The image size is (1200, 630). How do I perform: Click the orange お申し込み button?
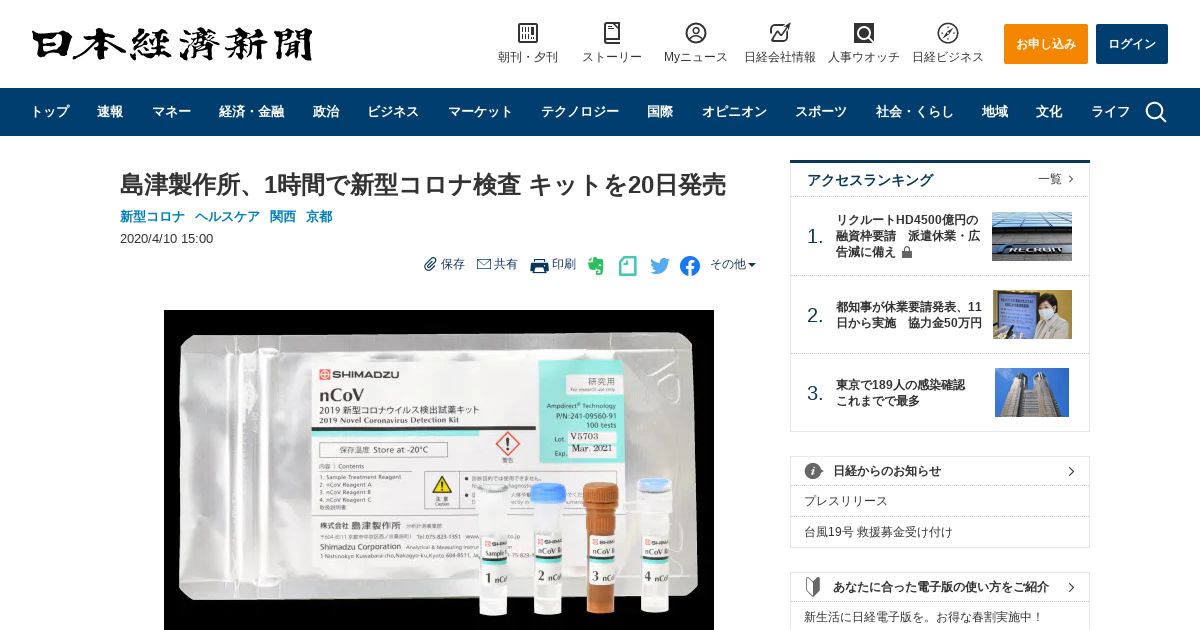(1046, 44)
